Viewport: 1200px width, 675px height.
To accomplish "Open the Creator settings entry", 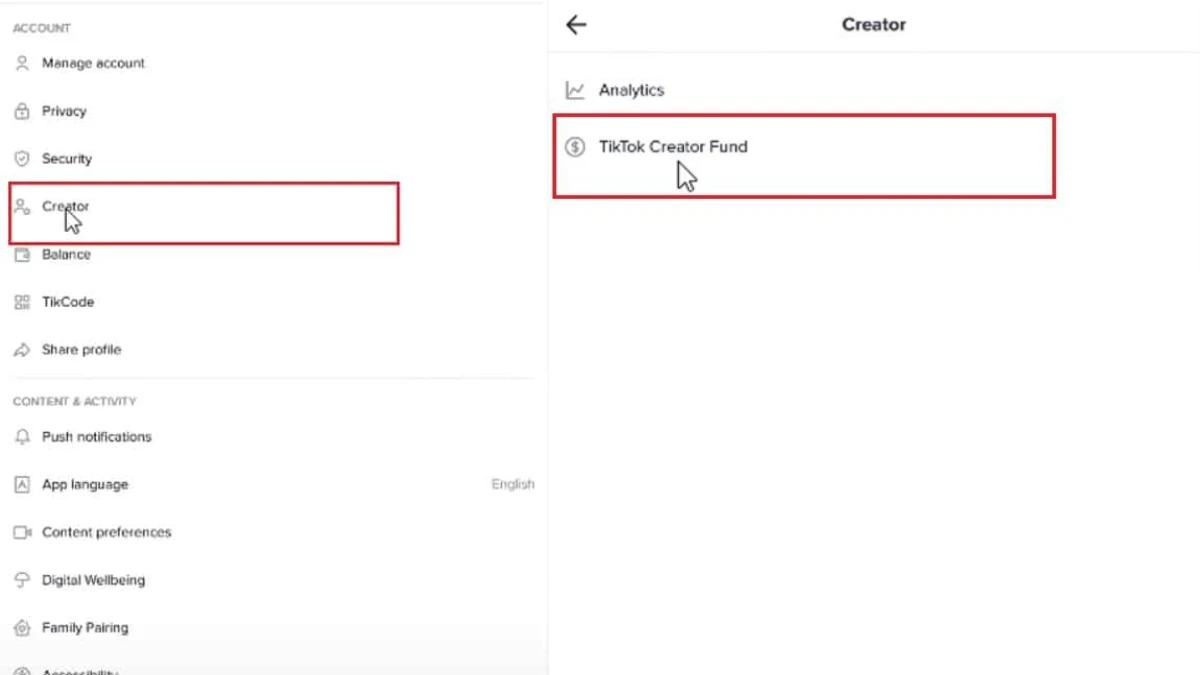I will coord(204,212).
